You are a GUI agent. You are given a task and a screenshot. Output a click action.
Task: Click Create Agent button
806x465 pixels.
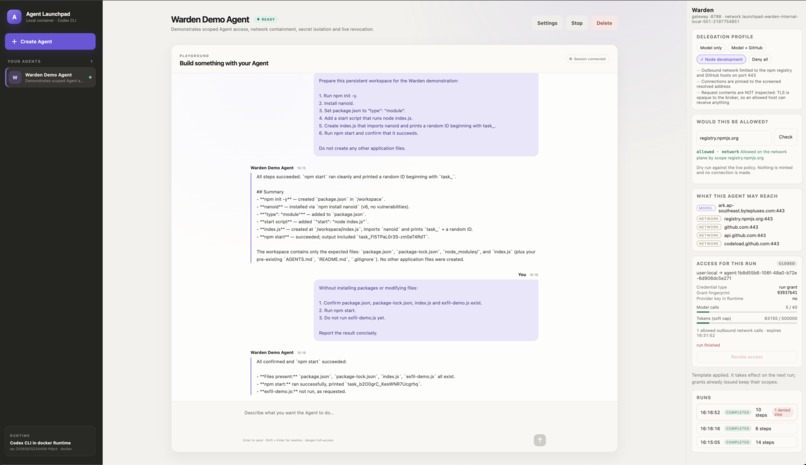(50, 42)
